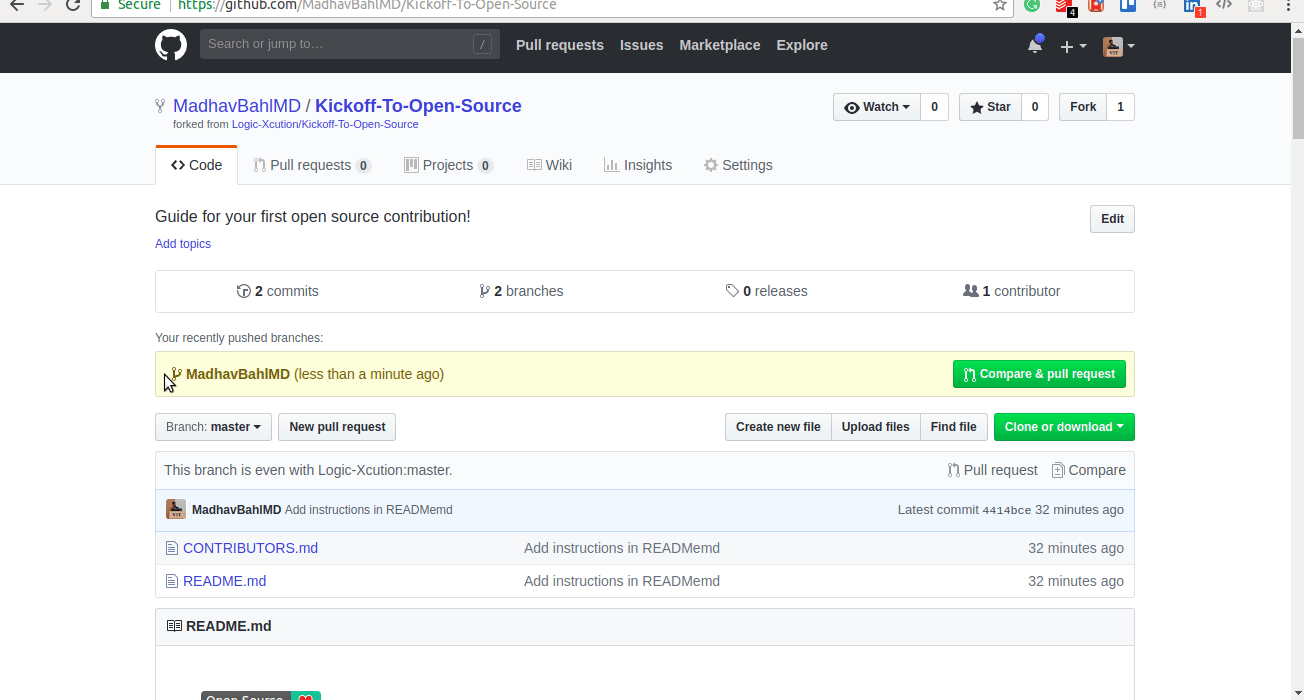View the 1 contributor page
The image size is (1304, 700).
1011,291
